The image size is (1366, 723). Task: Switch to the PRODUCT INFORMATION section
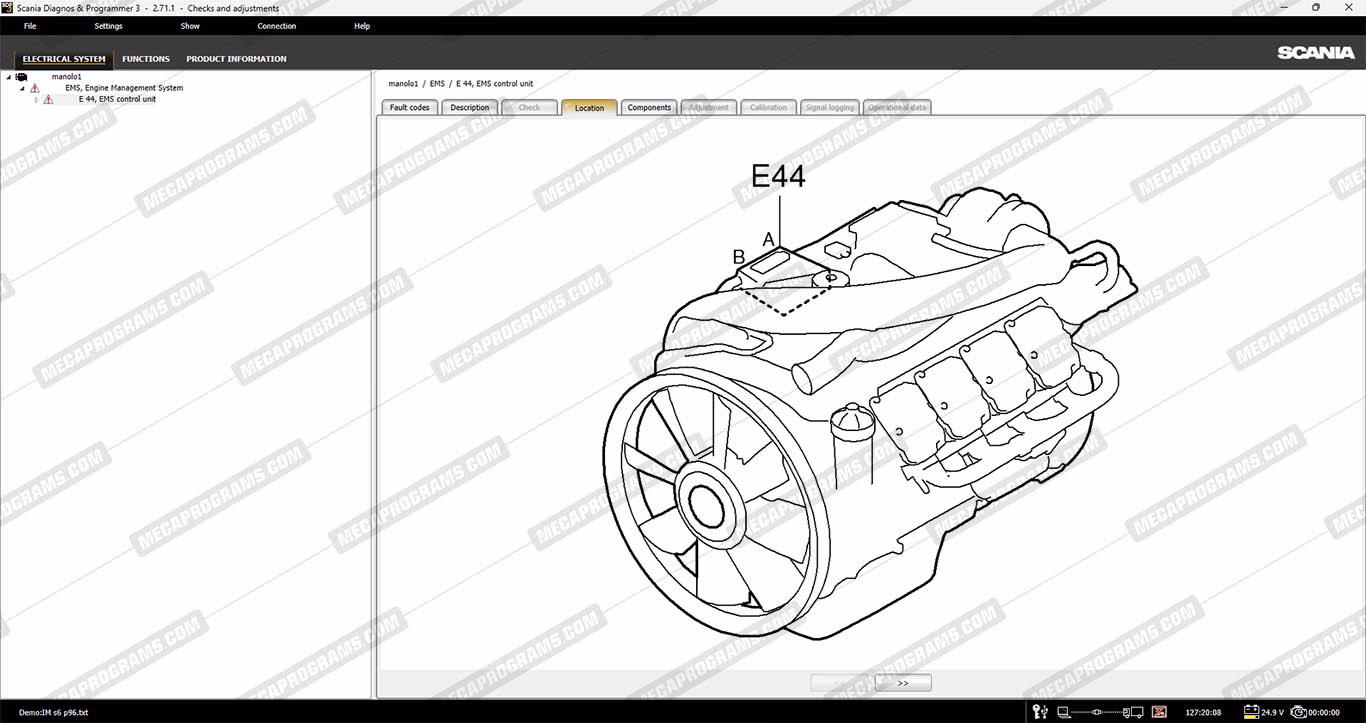pos(236,59)
